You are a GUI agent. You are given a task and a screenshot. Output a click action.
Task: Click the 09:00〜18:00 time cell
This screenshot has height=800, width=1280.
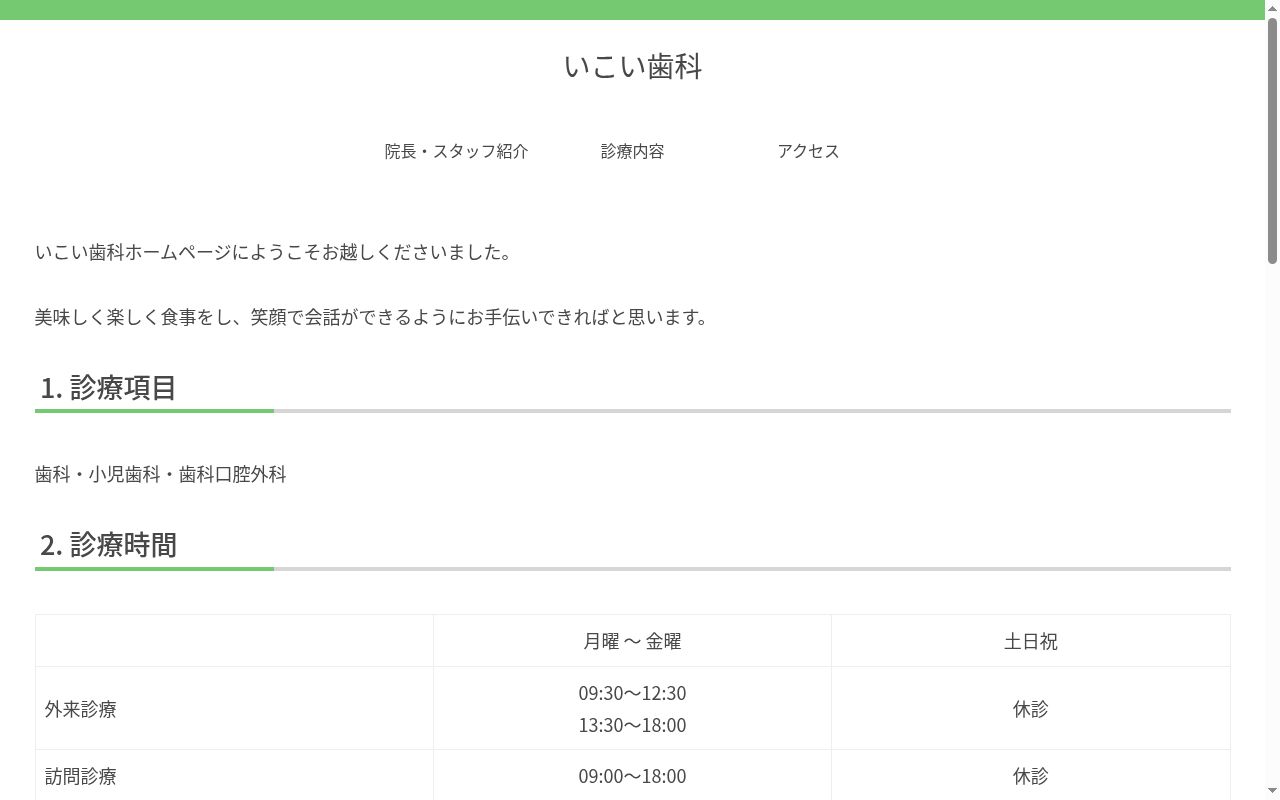(x=633, y=776)
